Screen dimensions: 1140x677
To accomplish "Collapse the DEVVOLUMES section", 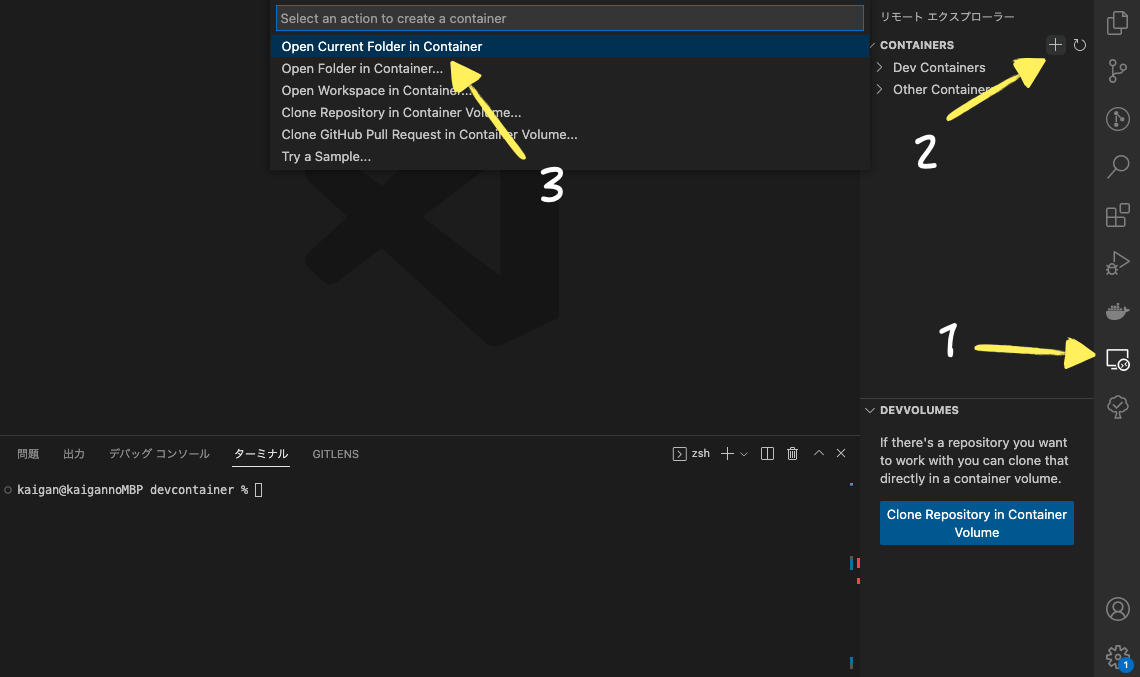I will (870, 410).
